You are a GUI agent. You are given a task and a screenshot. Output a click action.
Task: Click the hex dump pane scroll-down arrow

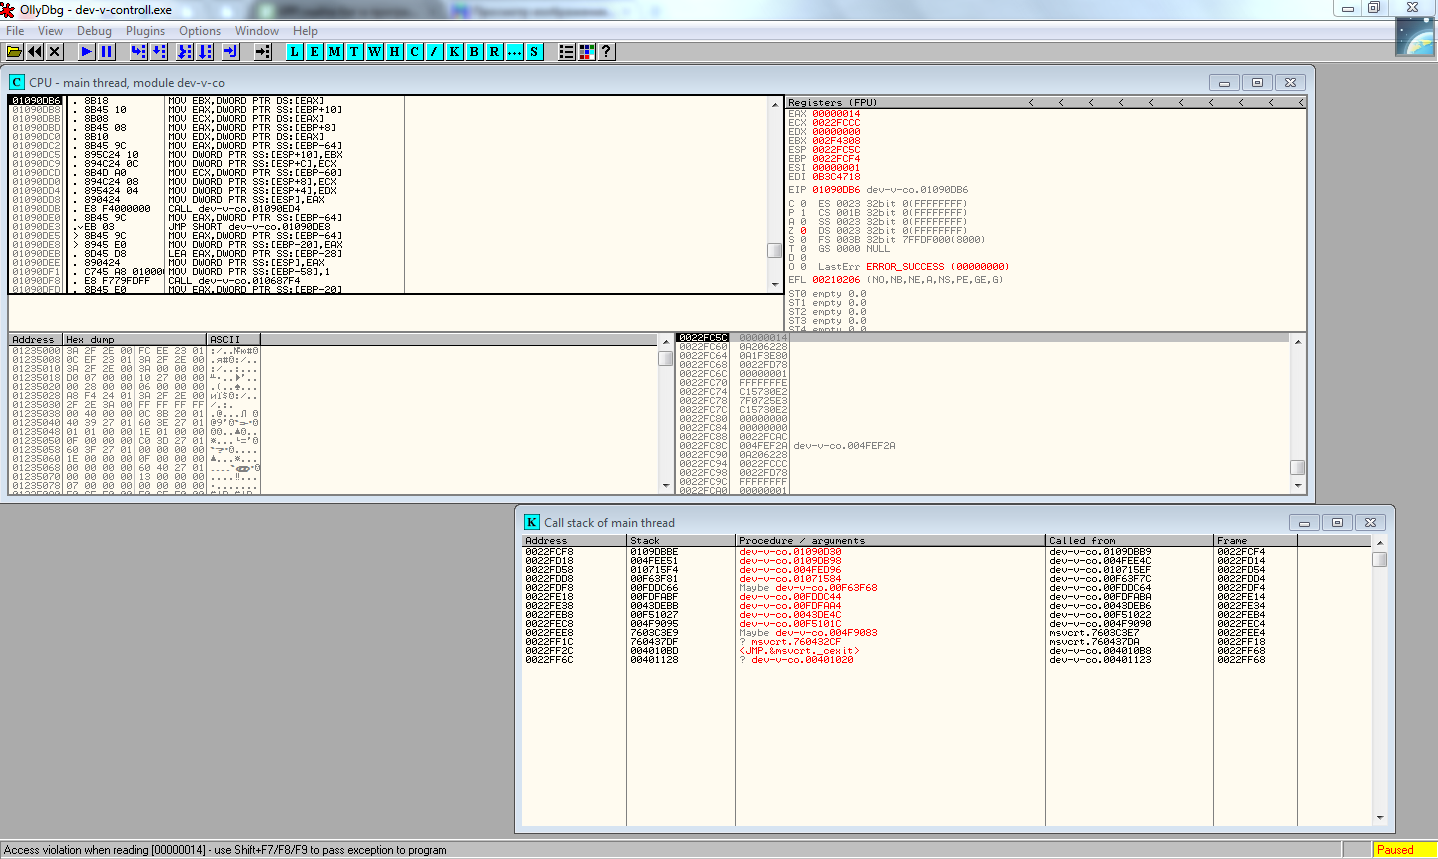(x=666, y=486)
